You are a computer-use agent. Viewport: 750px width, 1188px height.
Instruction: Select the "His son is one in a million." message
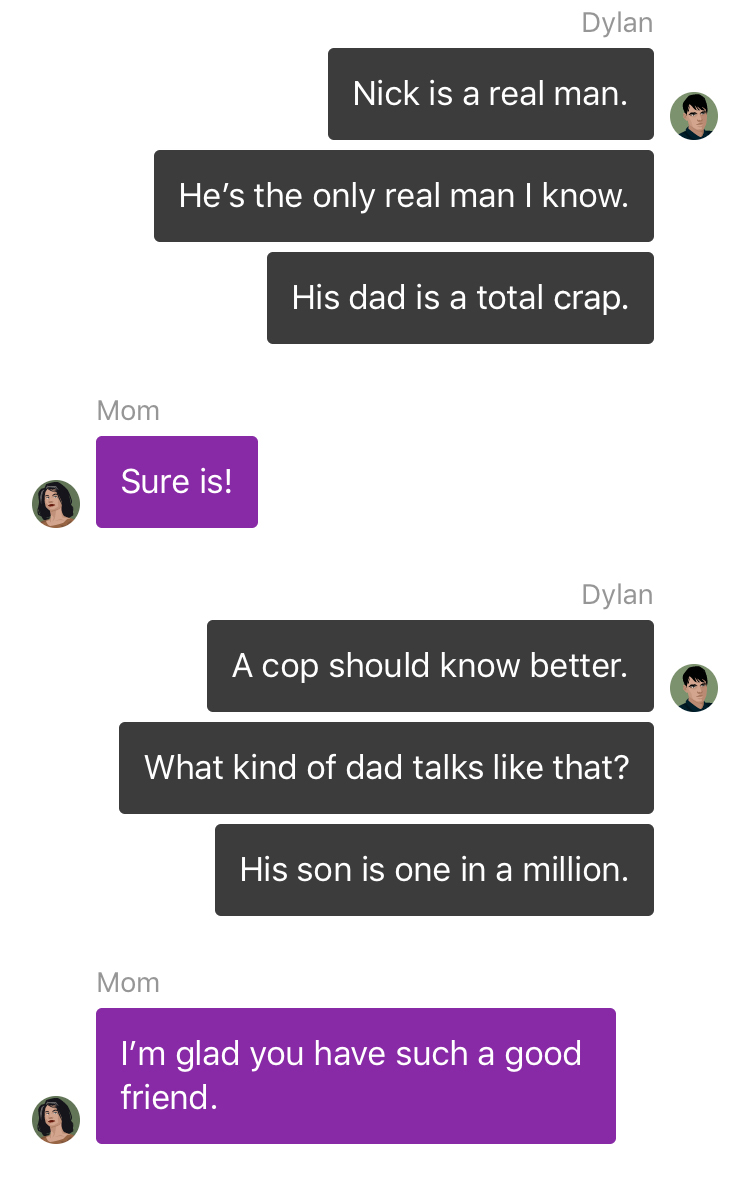tap(434, 870)
